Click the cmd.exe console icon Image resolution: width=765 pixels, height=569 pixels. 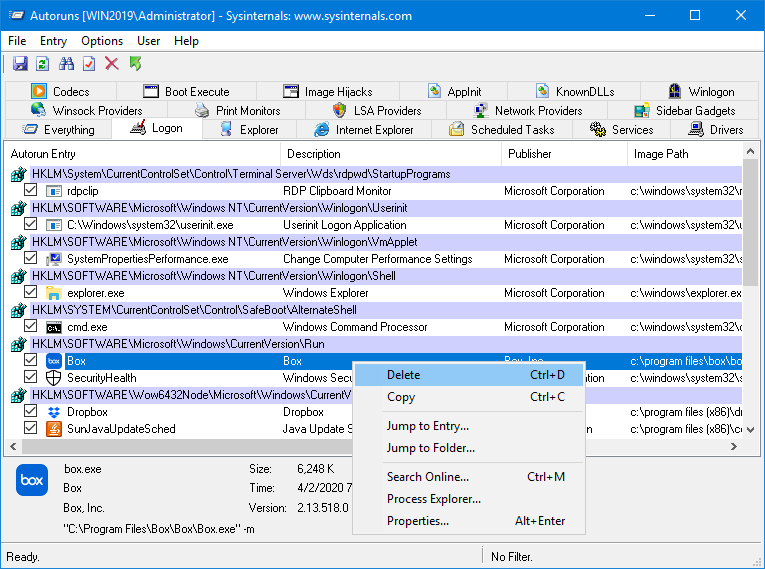pyautogui.click(x=54, y=327)
